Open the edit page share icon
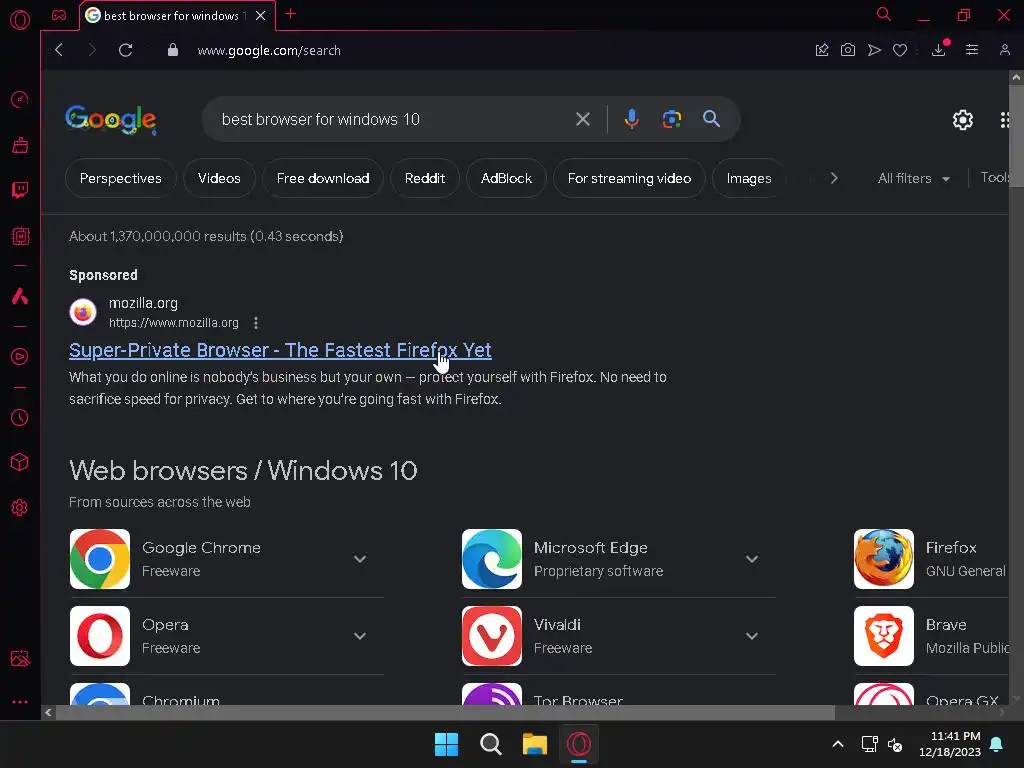The image size is (1024, 768). (822, 50)
